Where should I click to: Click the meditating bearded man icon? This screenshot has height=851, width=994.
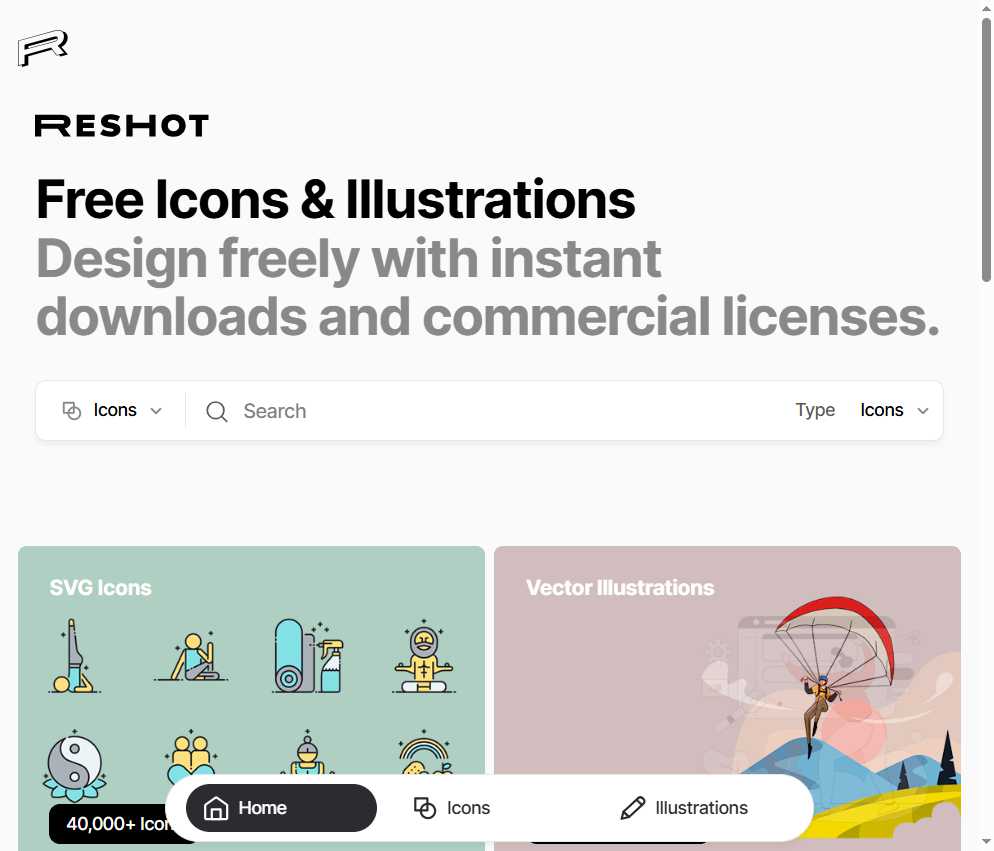(424, 657)
